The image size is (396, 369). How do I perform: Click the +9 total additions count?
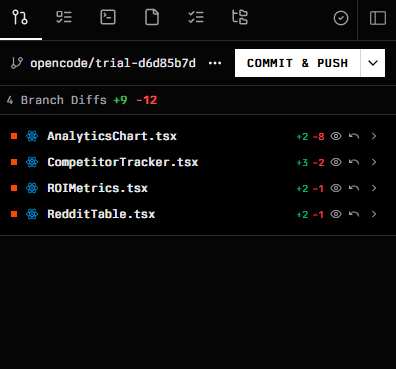pyautogui.click(x=120, y=100)
